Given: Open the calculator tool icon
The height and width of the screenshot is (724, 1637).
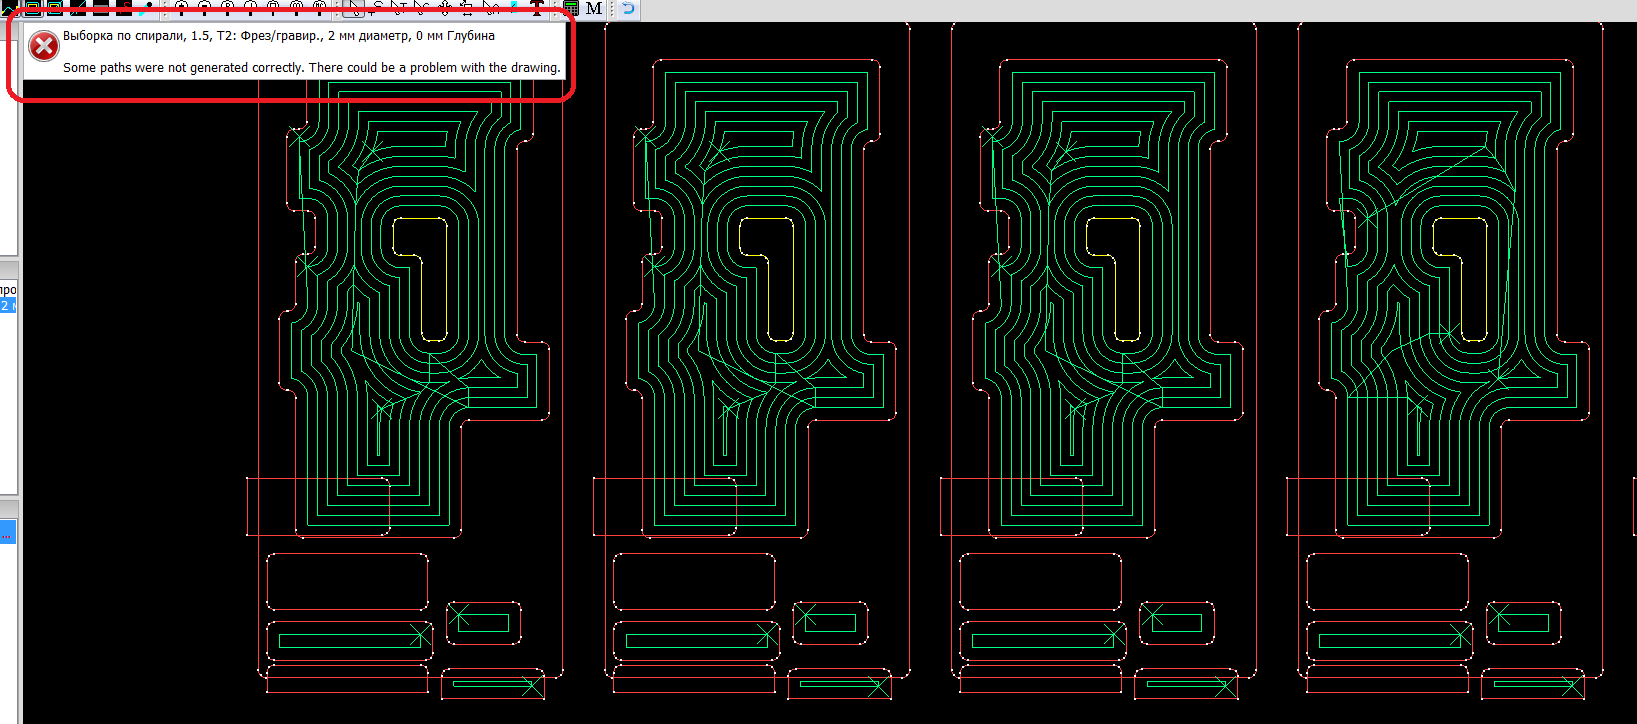Looking at the screenshot, I should 571,8.
